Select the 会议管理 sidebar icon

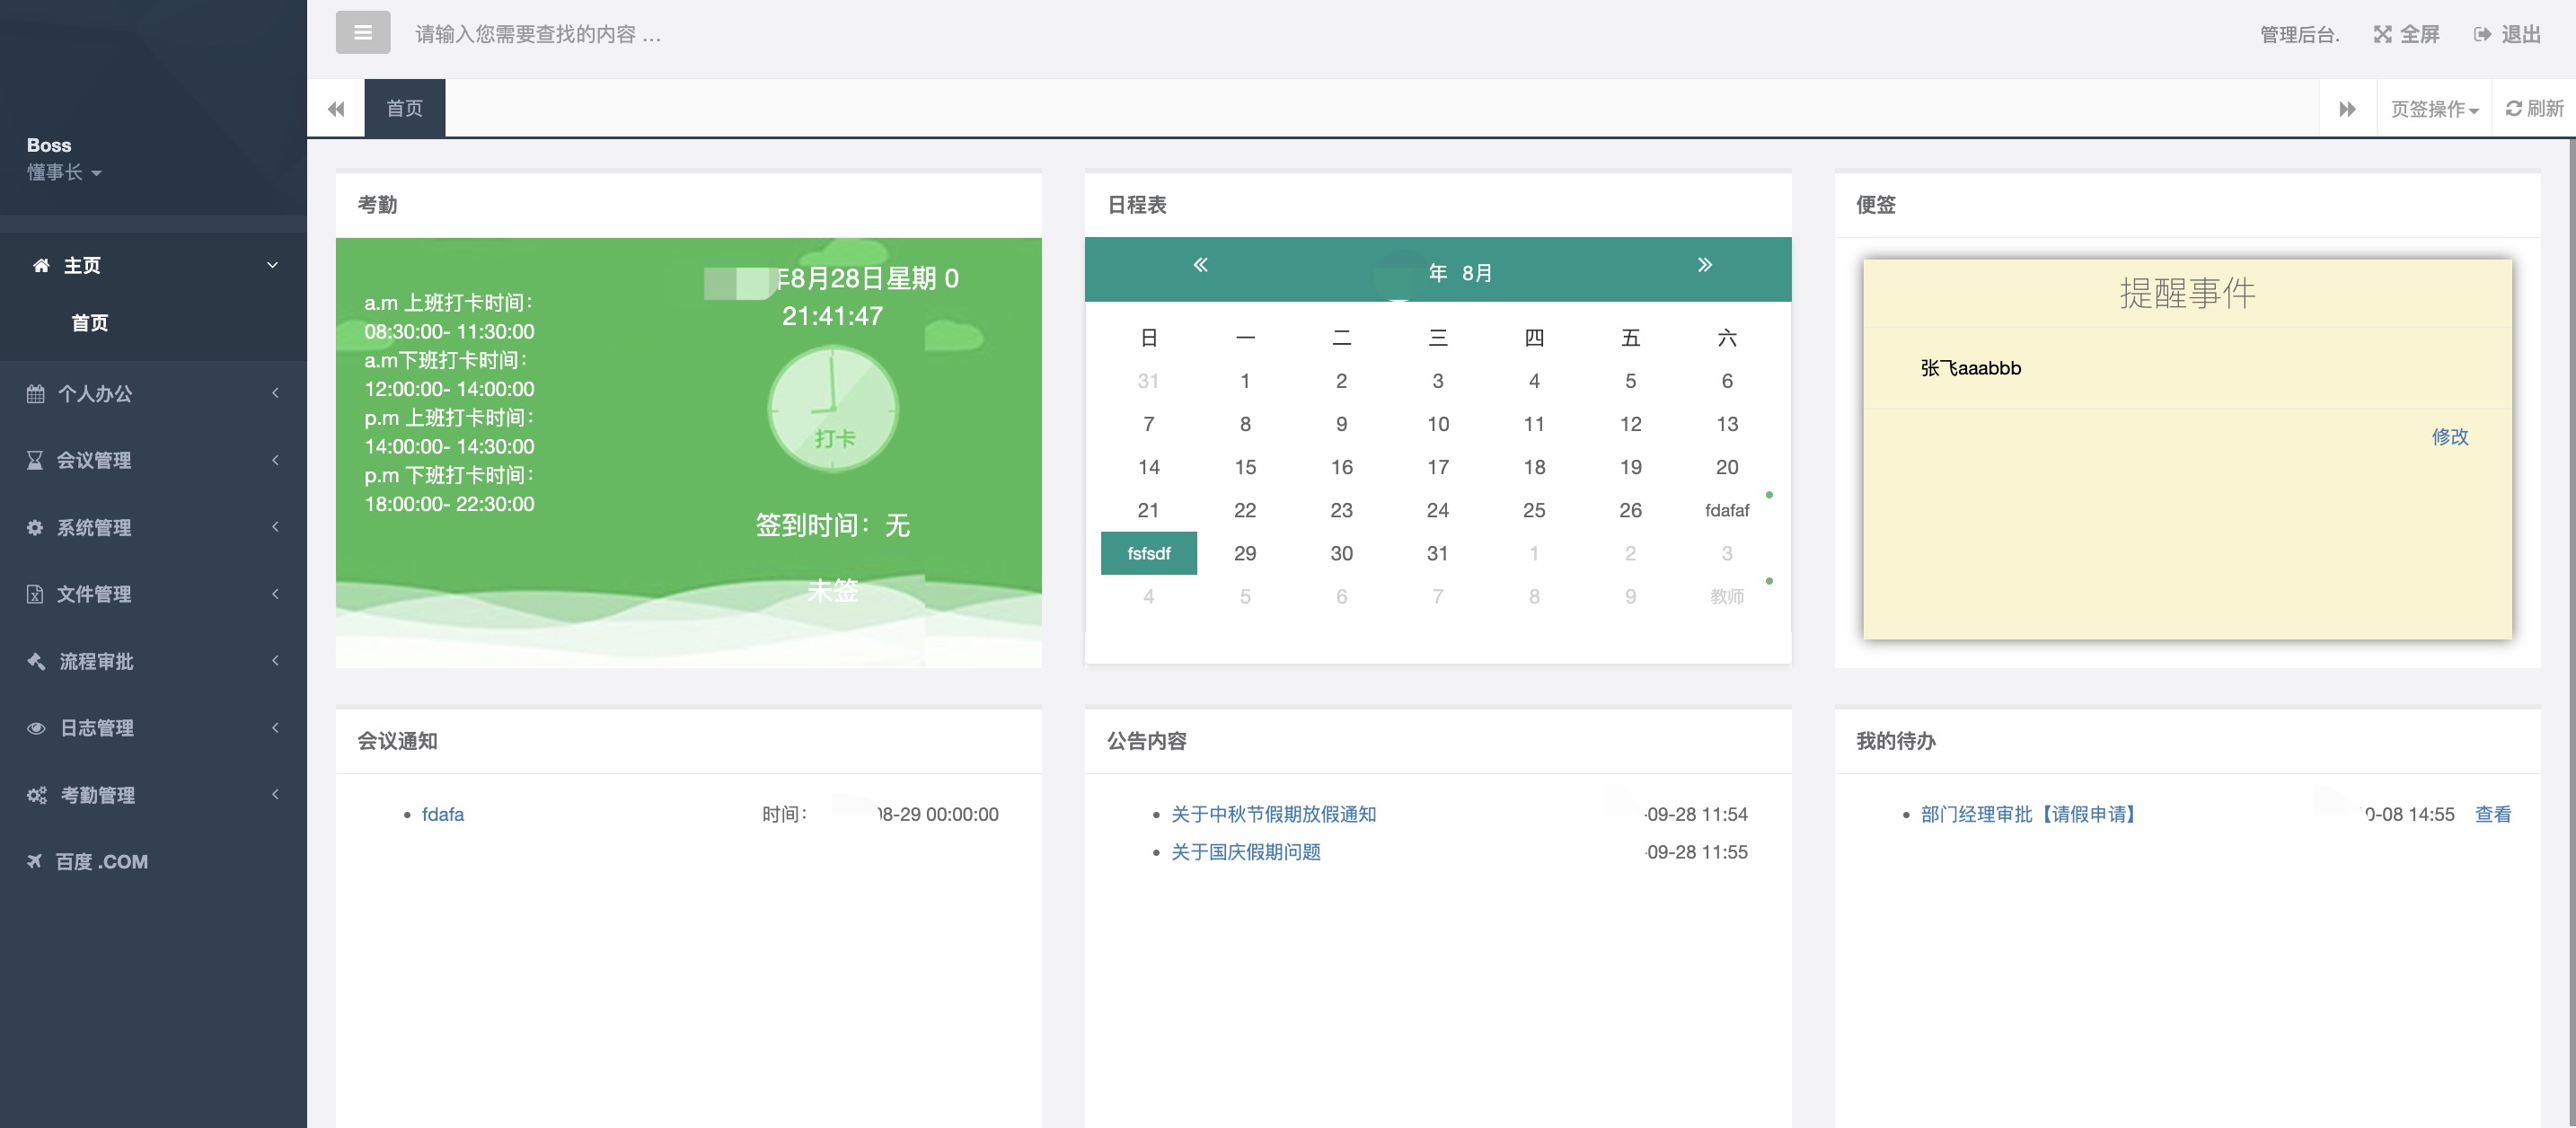click(36, 461)
